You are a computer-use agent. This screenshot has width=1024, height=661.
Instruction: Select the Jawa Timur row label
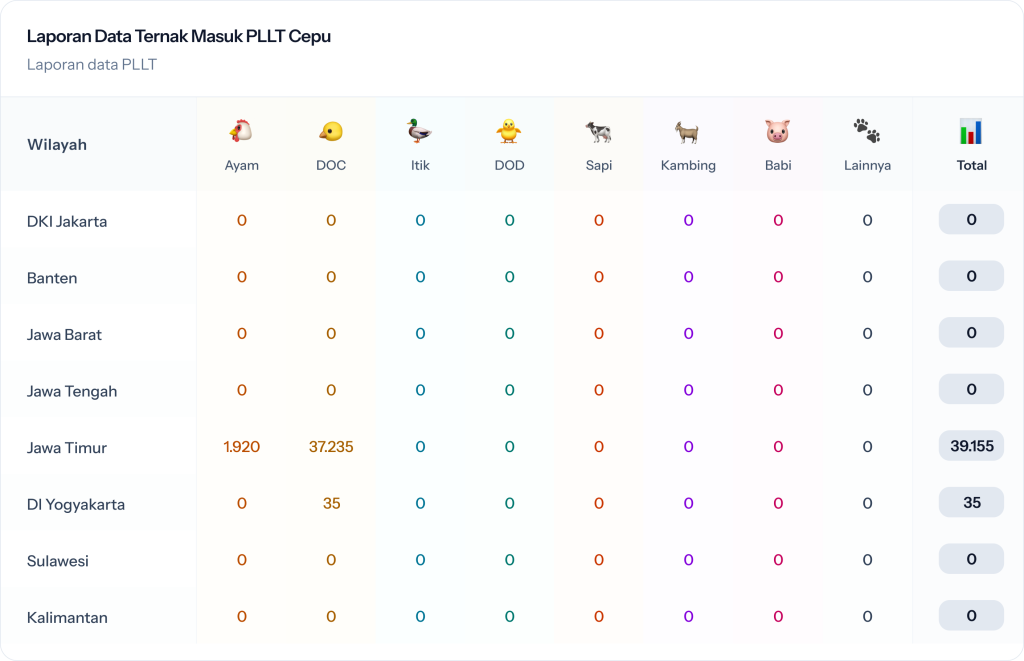pos(67,448)
